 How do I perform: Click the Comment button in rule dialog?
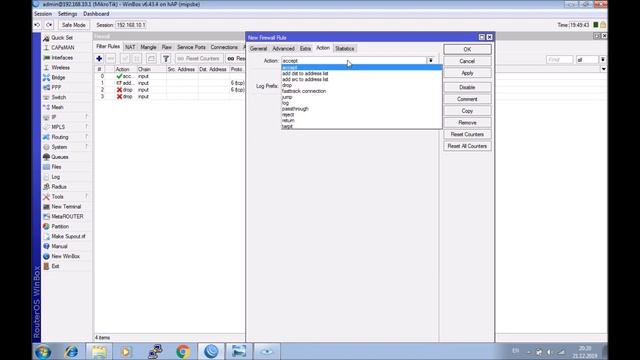(467, 99)
